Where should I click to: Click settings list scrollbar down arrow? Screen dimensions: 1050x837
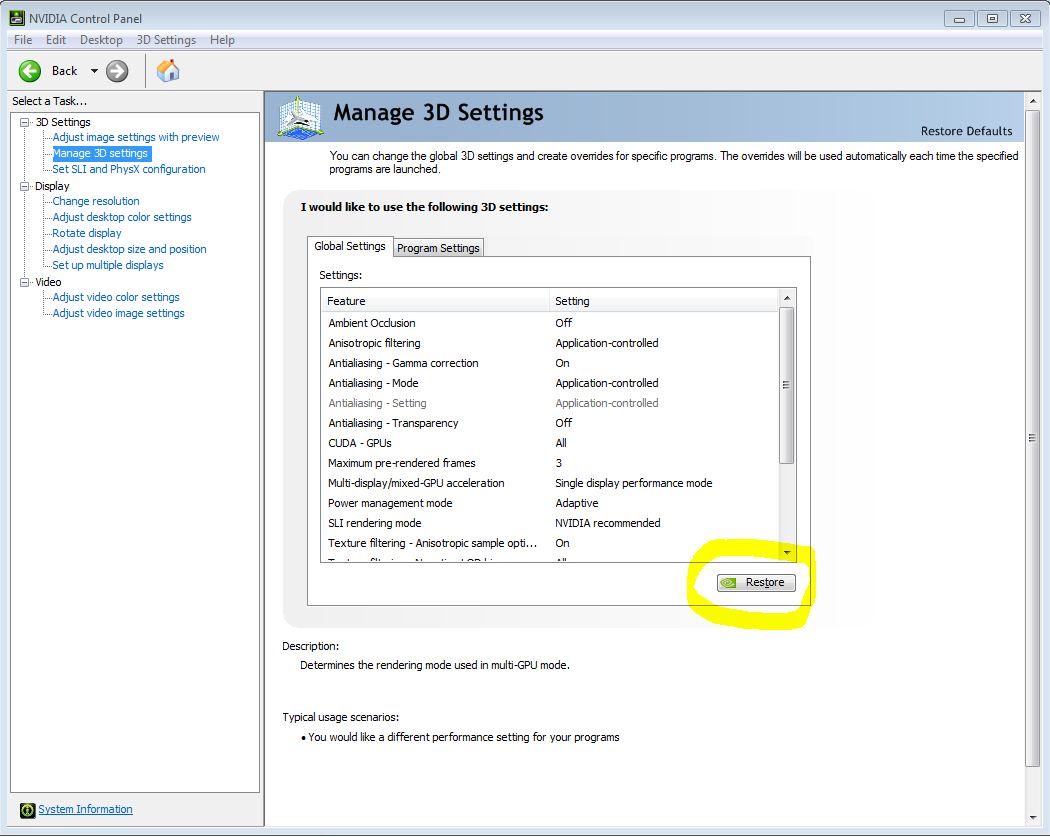coord(787,553)
